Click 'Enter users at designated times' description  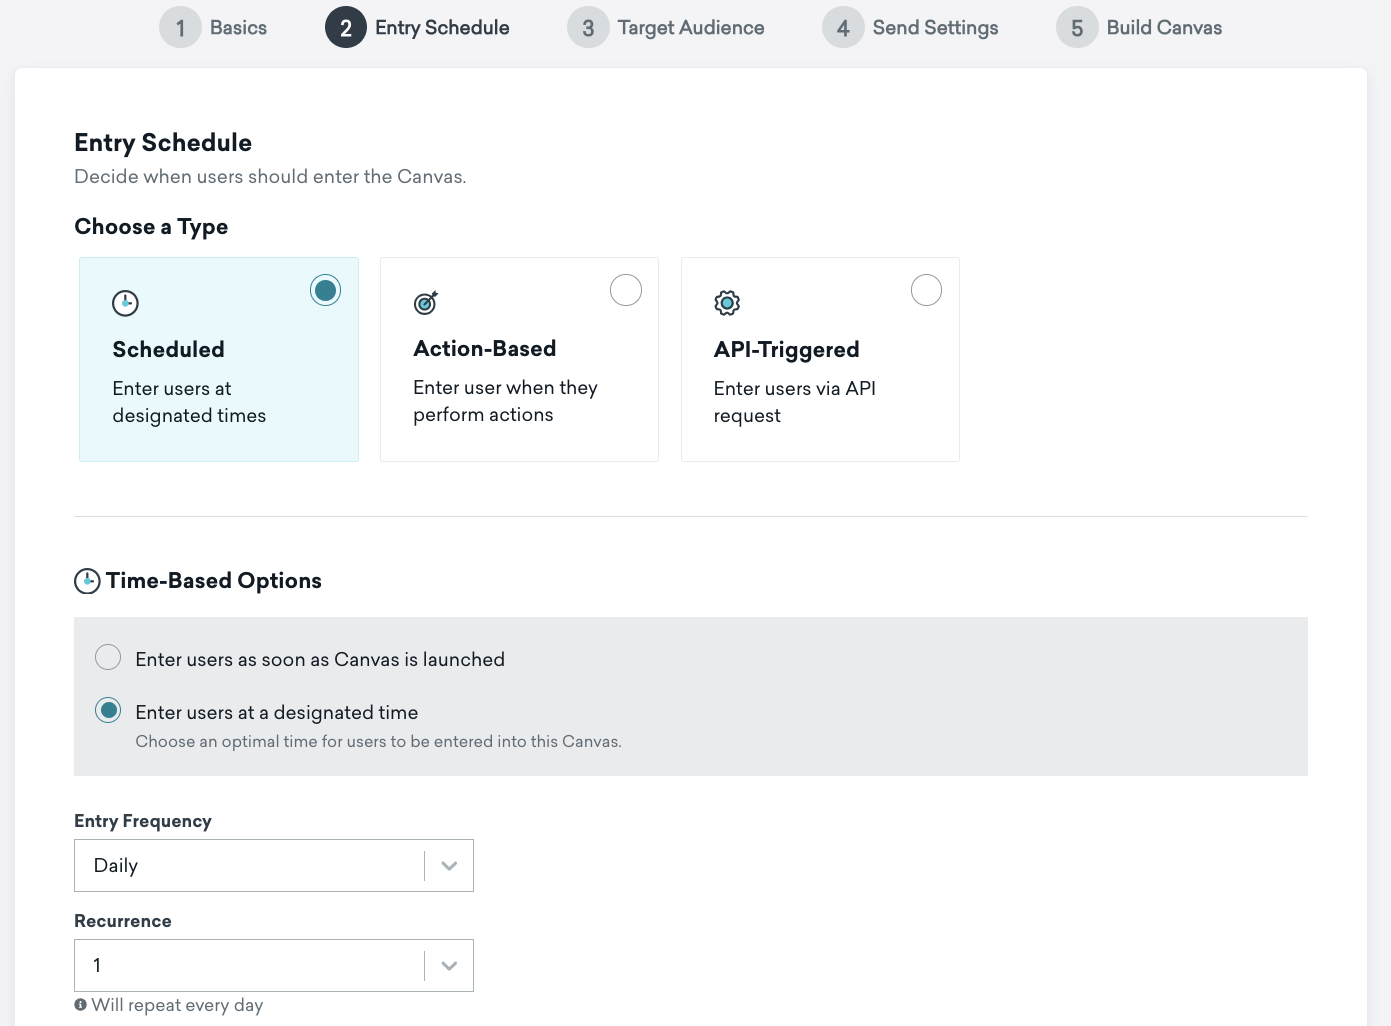189,402
